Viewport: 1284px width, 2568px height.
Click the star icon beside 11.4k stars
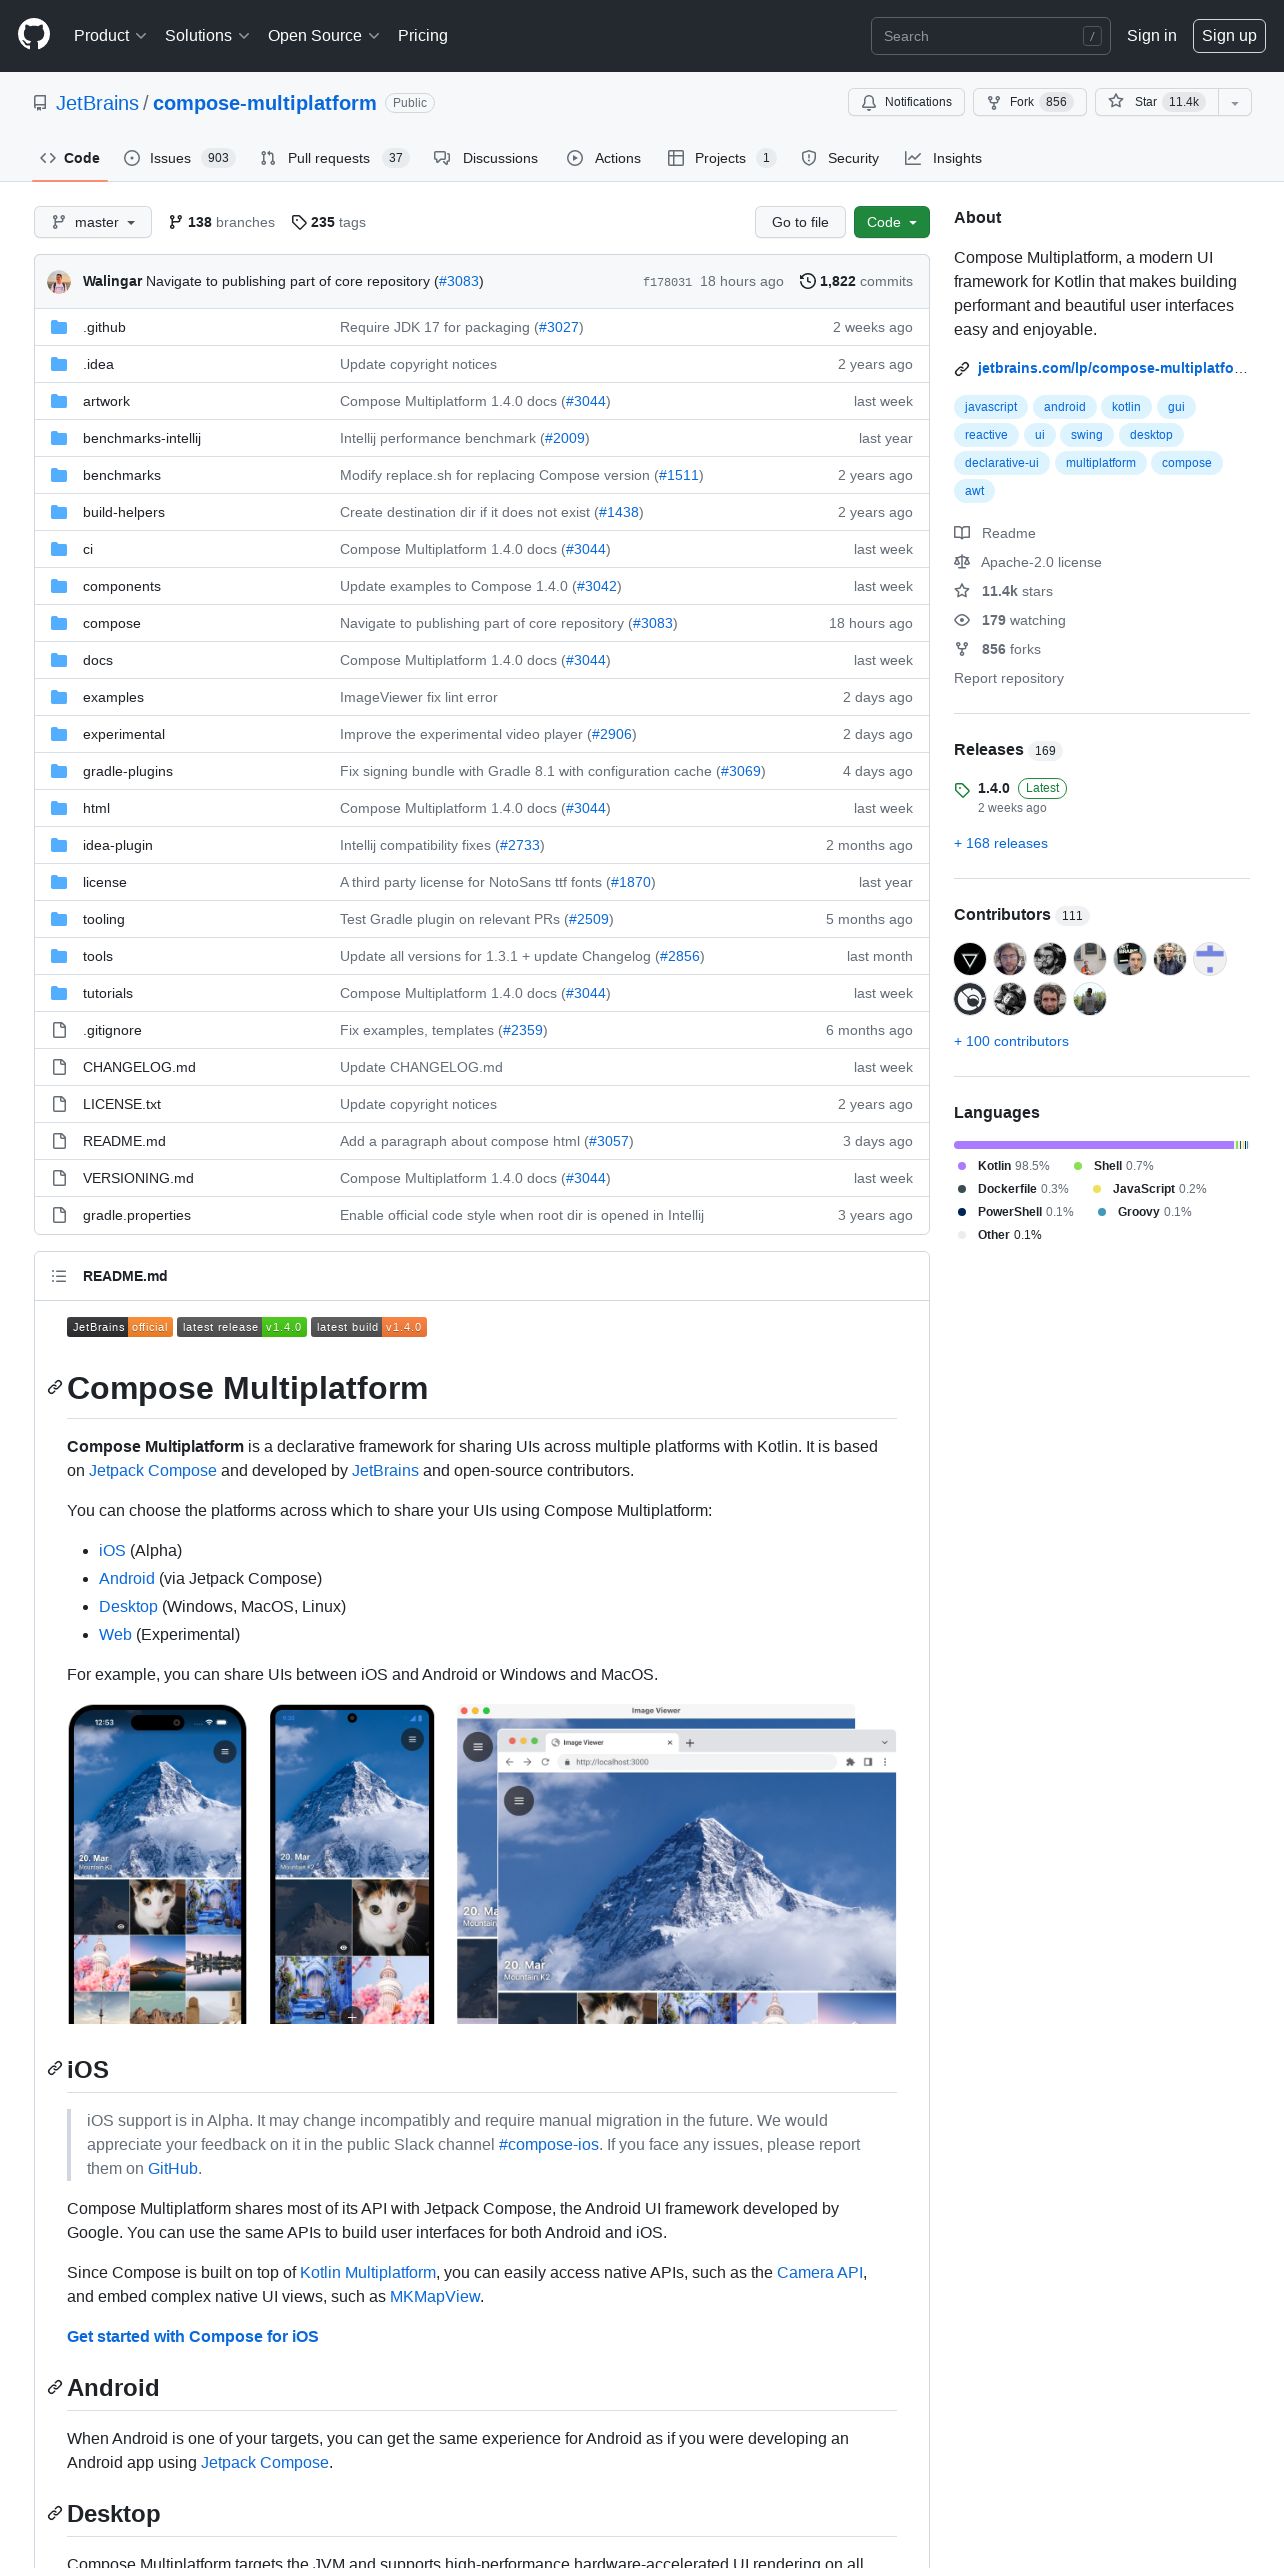click(x=962, y=591)
